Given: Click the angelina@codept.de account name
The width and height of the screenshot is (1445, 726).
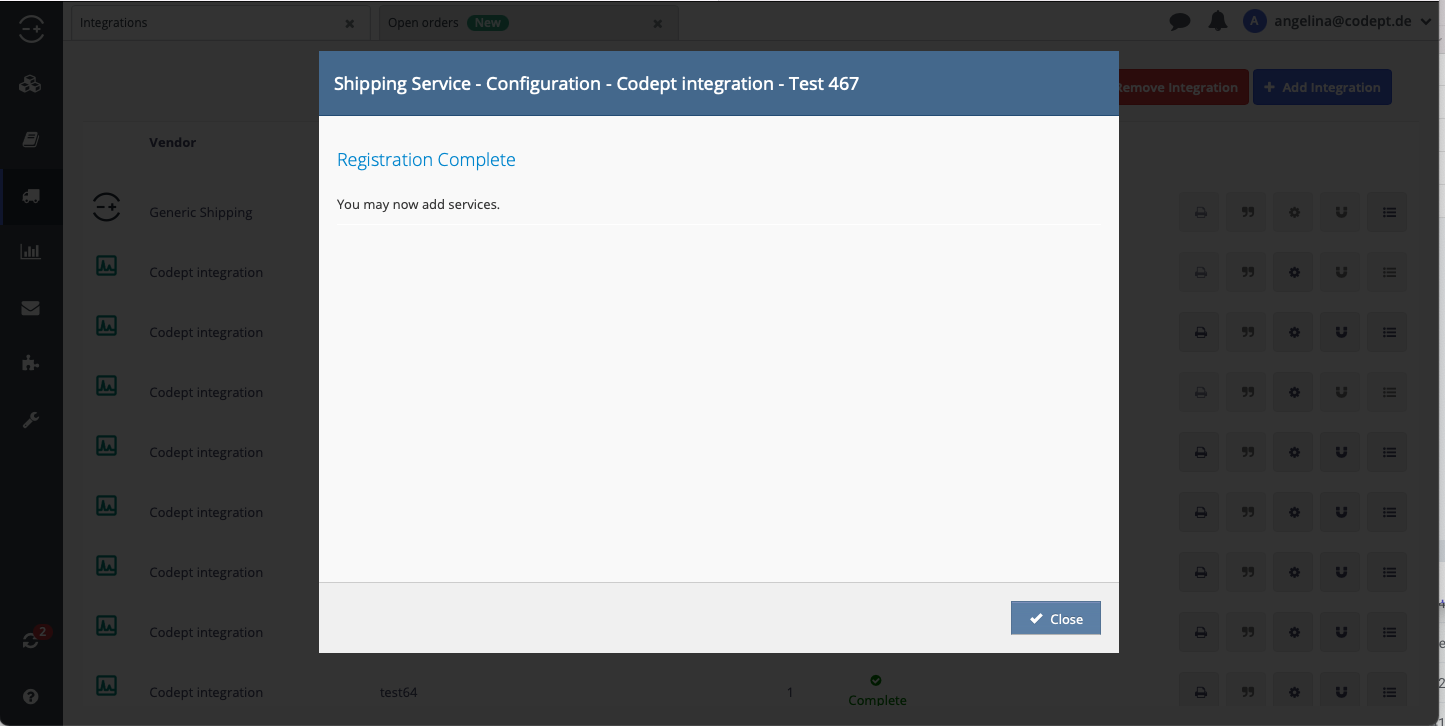Looking at the screenshot, I should coord(1344,21).
